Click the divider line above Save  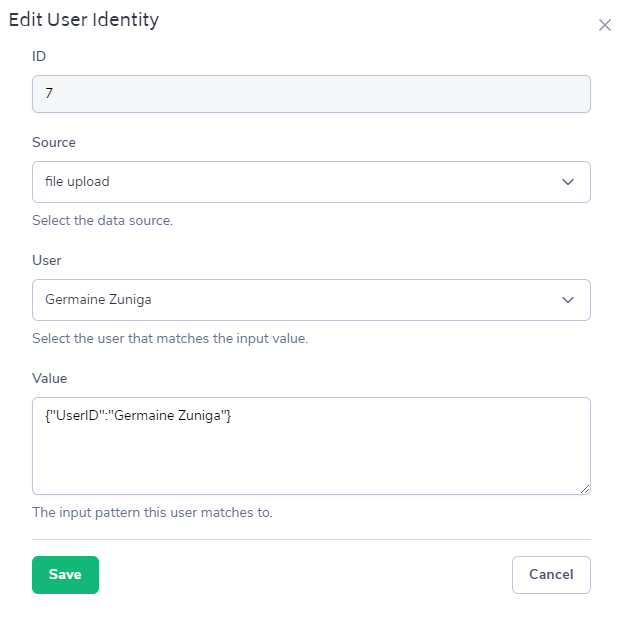tap(311, 540)
